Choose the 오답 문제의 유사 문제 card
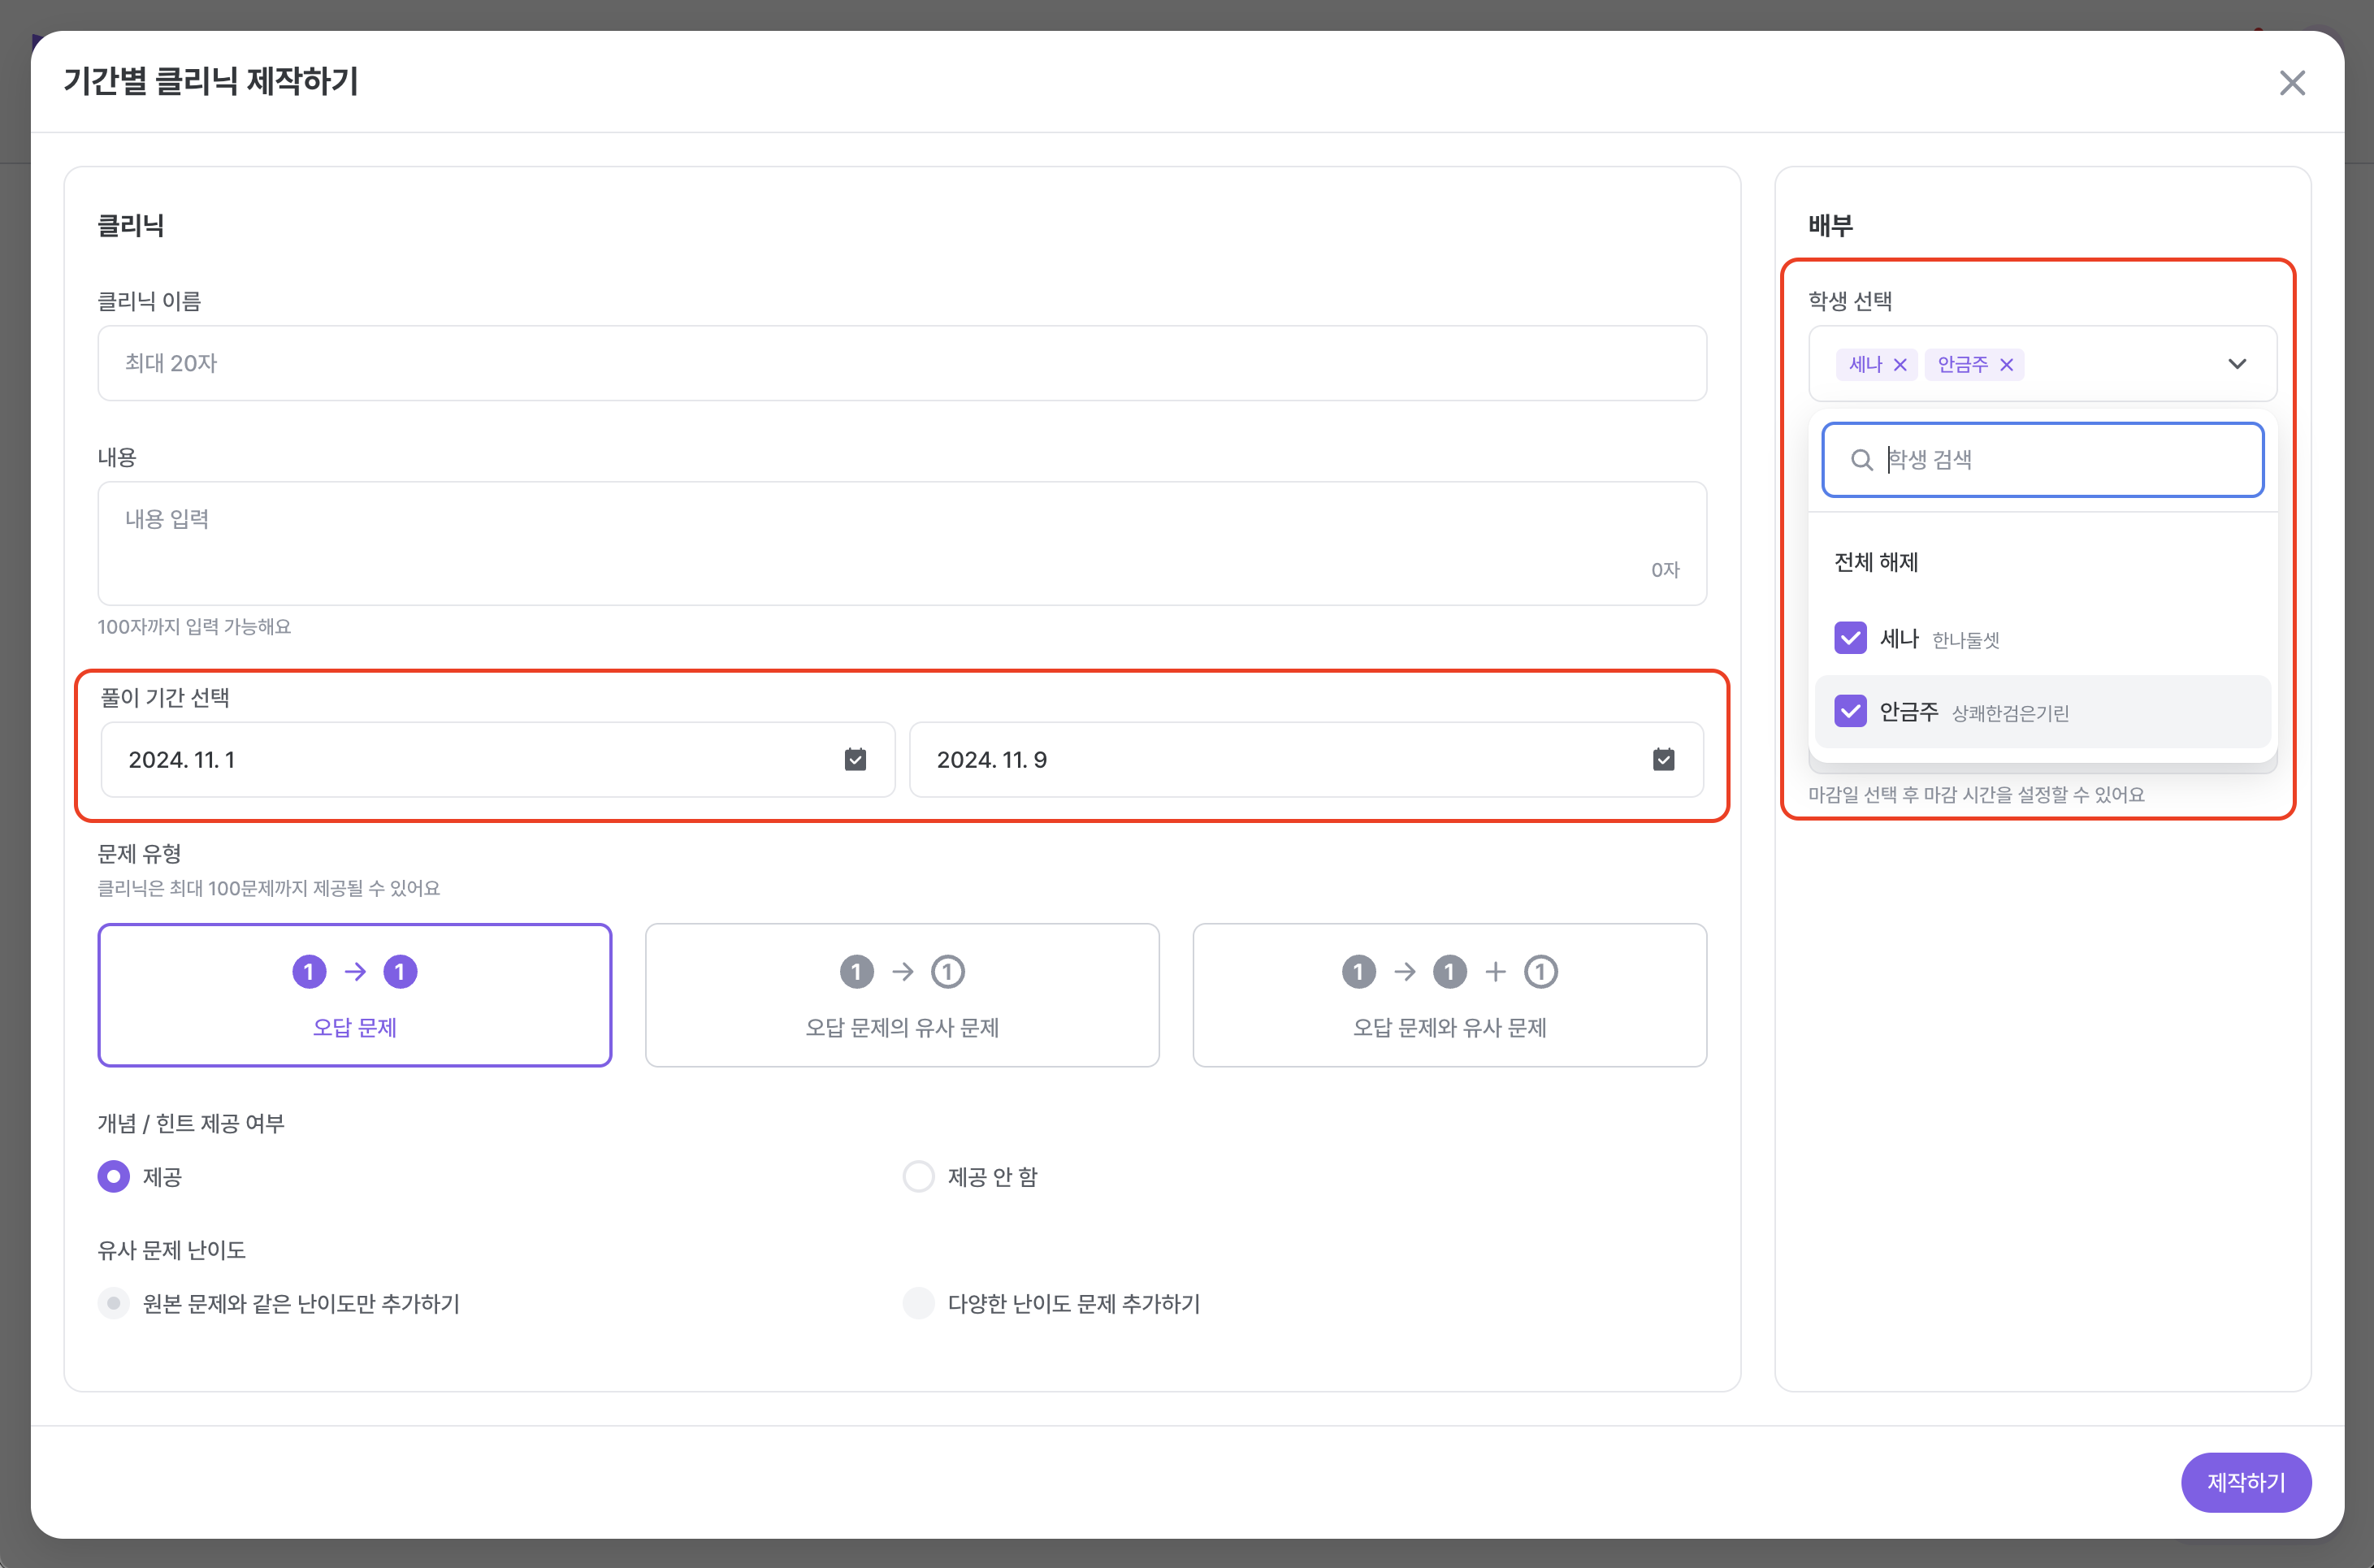 (x=902, y=995)
